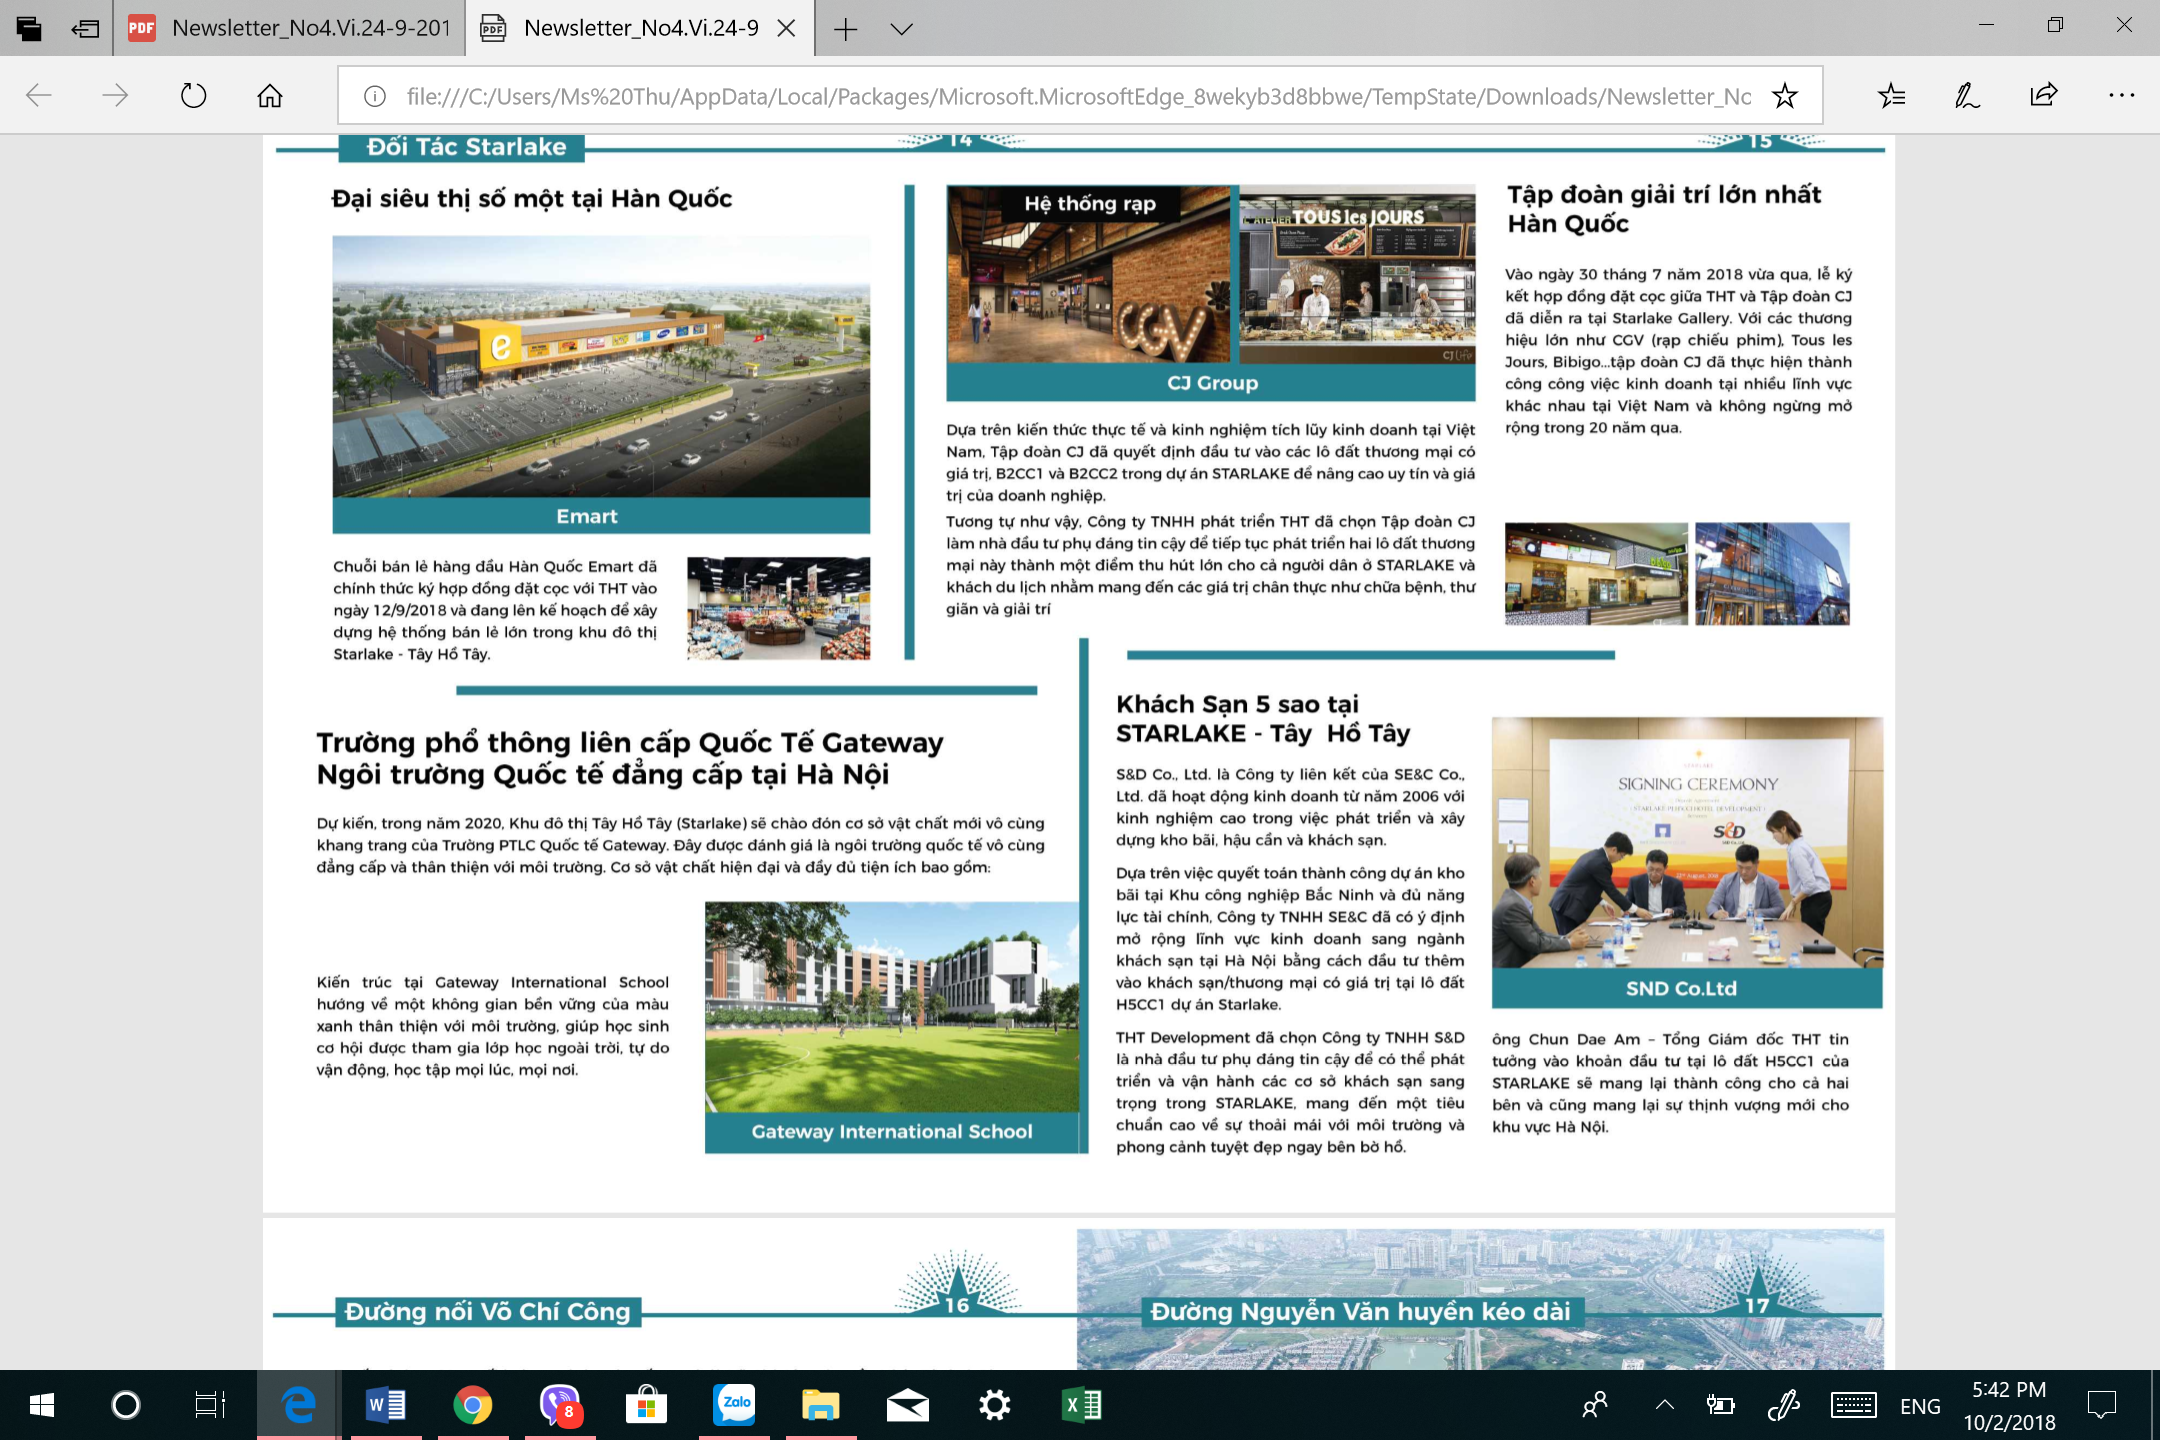Refresh the current page
This screenshot has width=2160, height=1440.
(x=193, y=95)
